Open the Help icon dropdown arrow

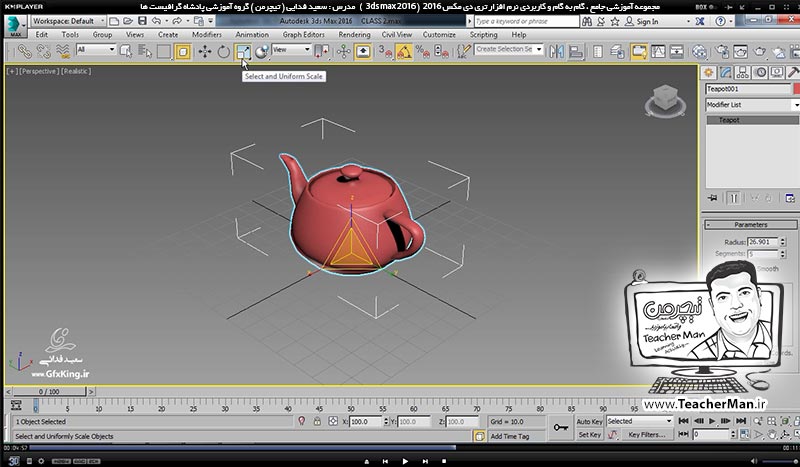pos(730,21)
